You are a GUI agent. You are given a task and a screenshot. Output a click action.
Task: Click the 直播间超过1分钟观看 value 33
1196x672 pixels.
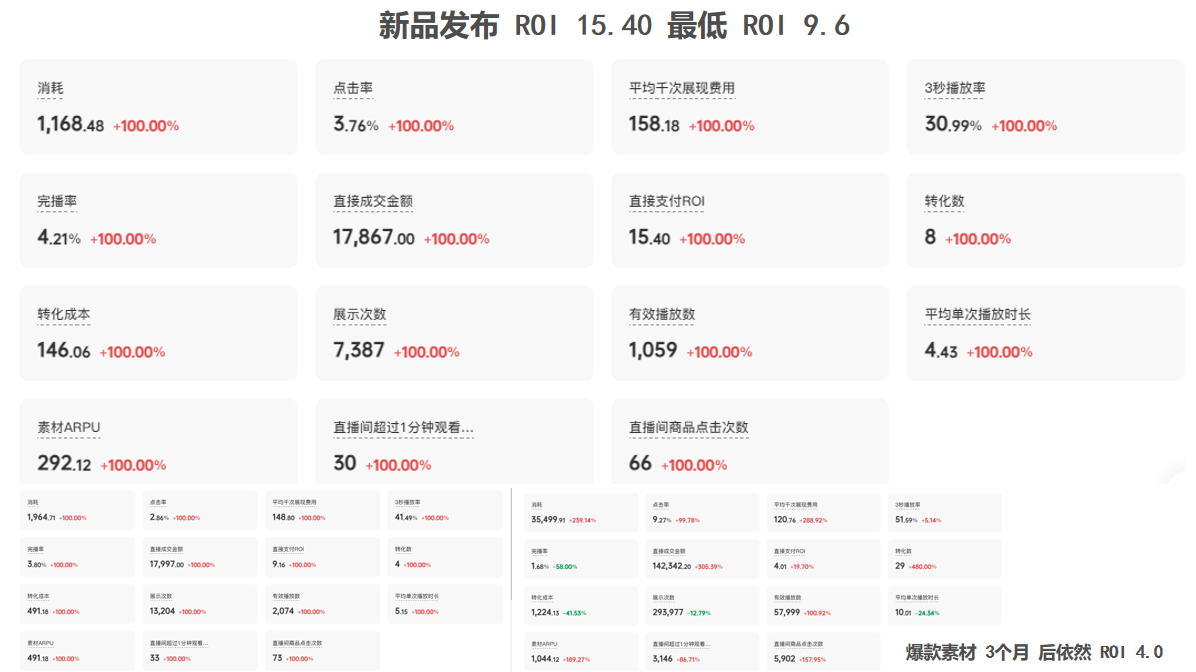pyautogui.click(x=154, y=658)
